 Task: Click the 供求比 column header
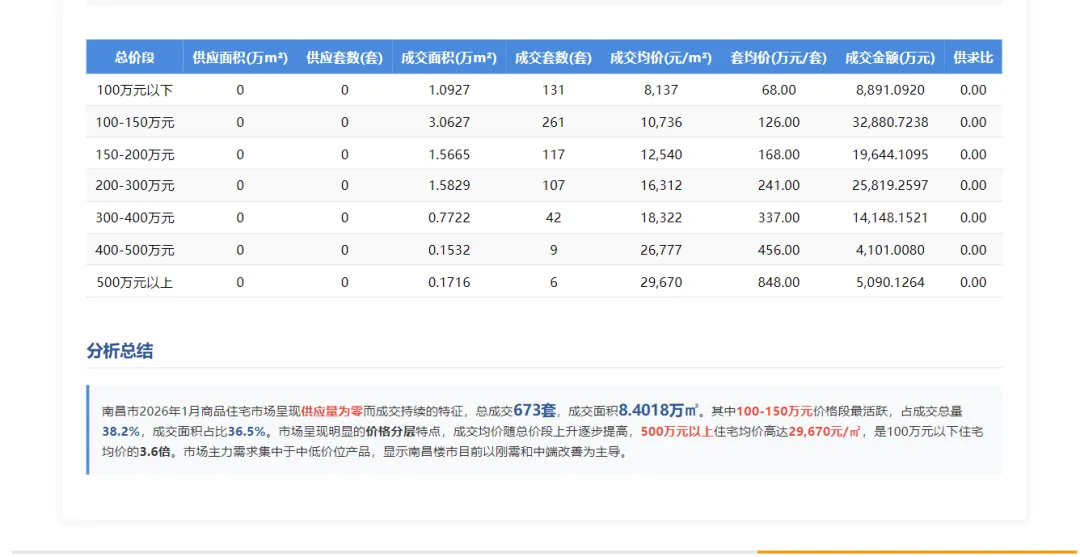click(973, 58)
